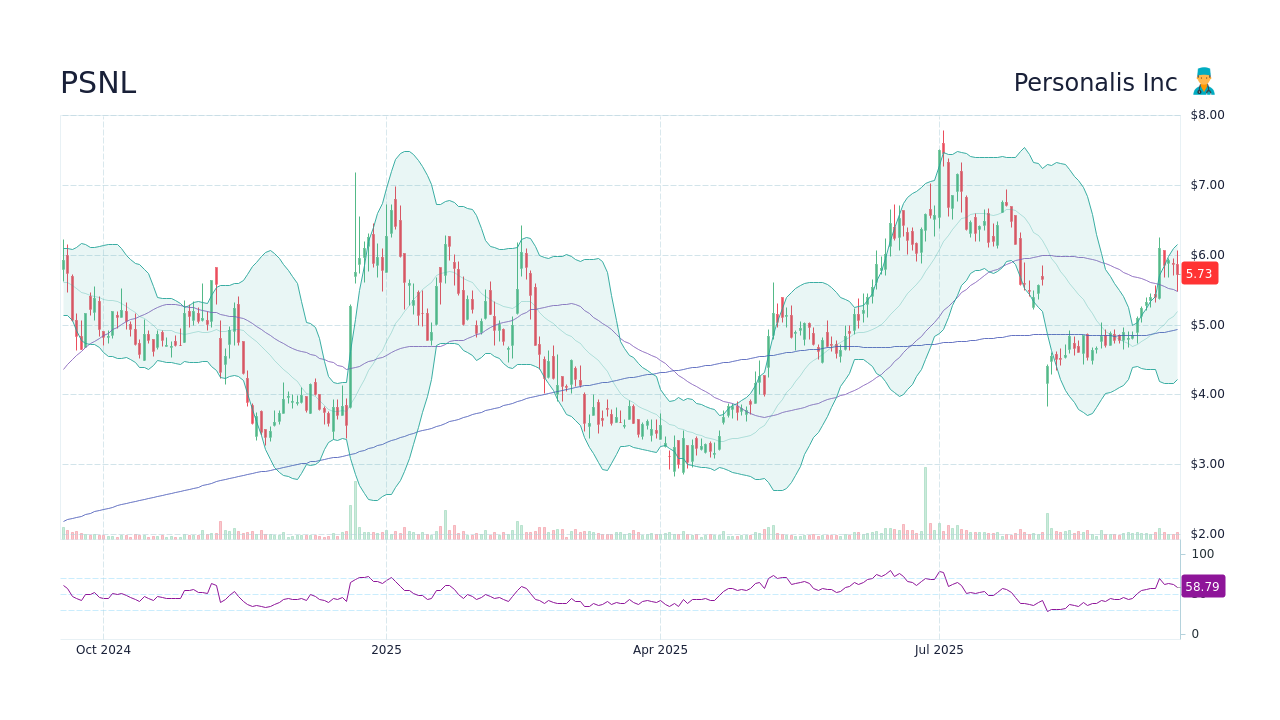This screenshot has height=720, width=1280.
Task: Click the purple 58.79 RSI value badge
Action: pos(1202,586)
